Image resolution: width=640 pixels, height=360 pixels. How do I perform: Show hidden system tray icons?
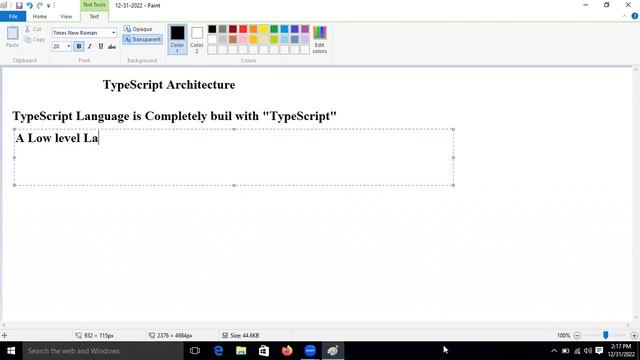pyautogui.click(x=554, y=351)
